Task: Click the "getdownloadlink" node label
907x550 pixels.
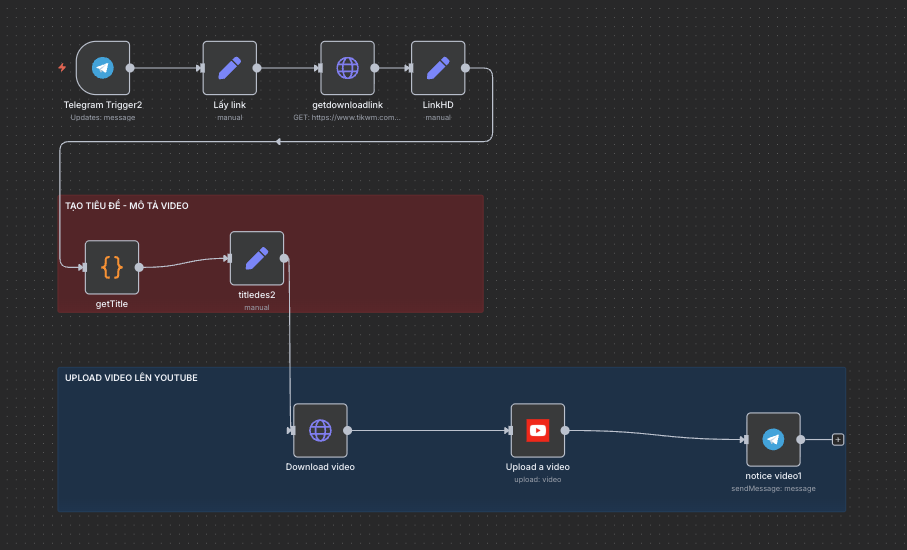Action: tap(348, 105)
